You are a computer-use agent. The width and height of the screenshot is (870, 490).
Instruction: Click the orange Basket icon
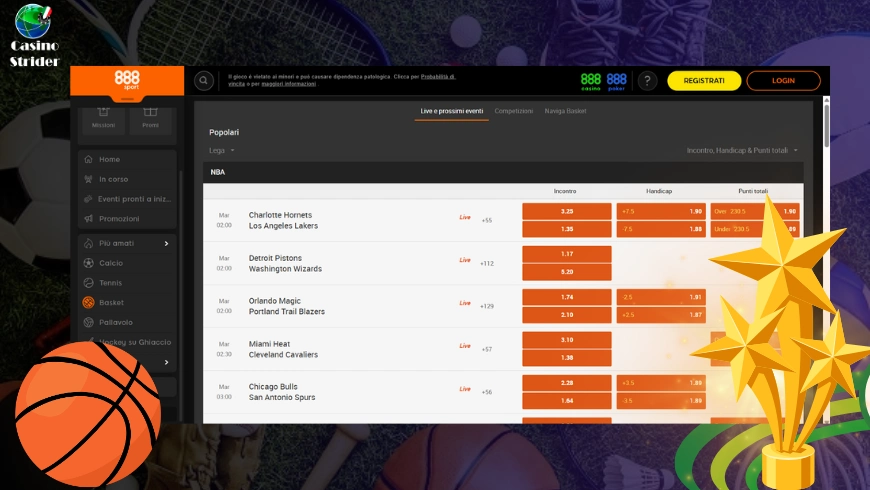[88, 302]
